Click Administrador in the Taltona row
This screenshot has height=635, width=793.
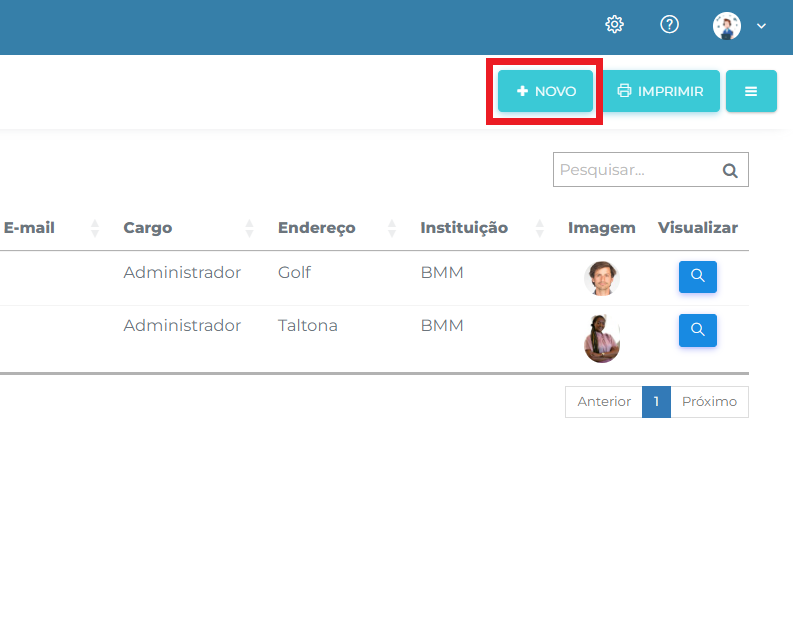[182, 326]
